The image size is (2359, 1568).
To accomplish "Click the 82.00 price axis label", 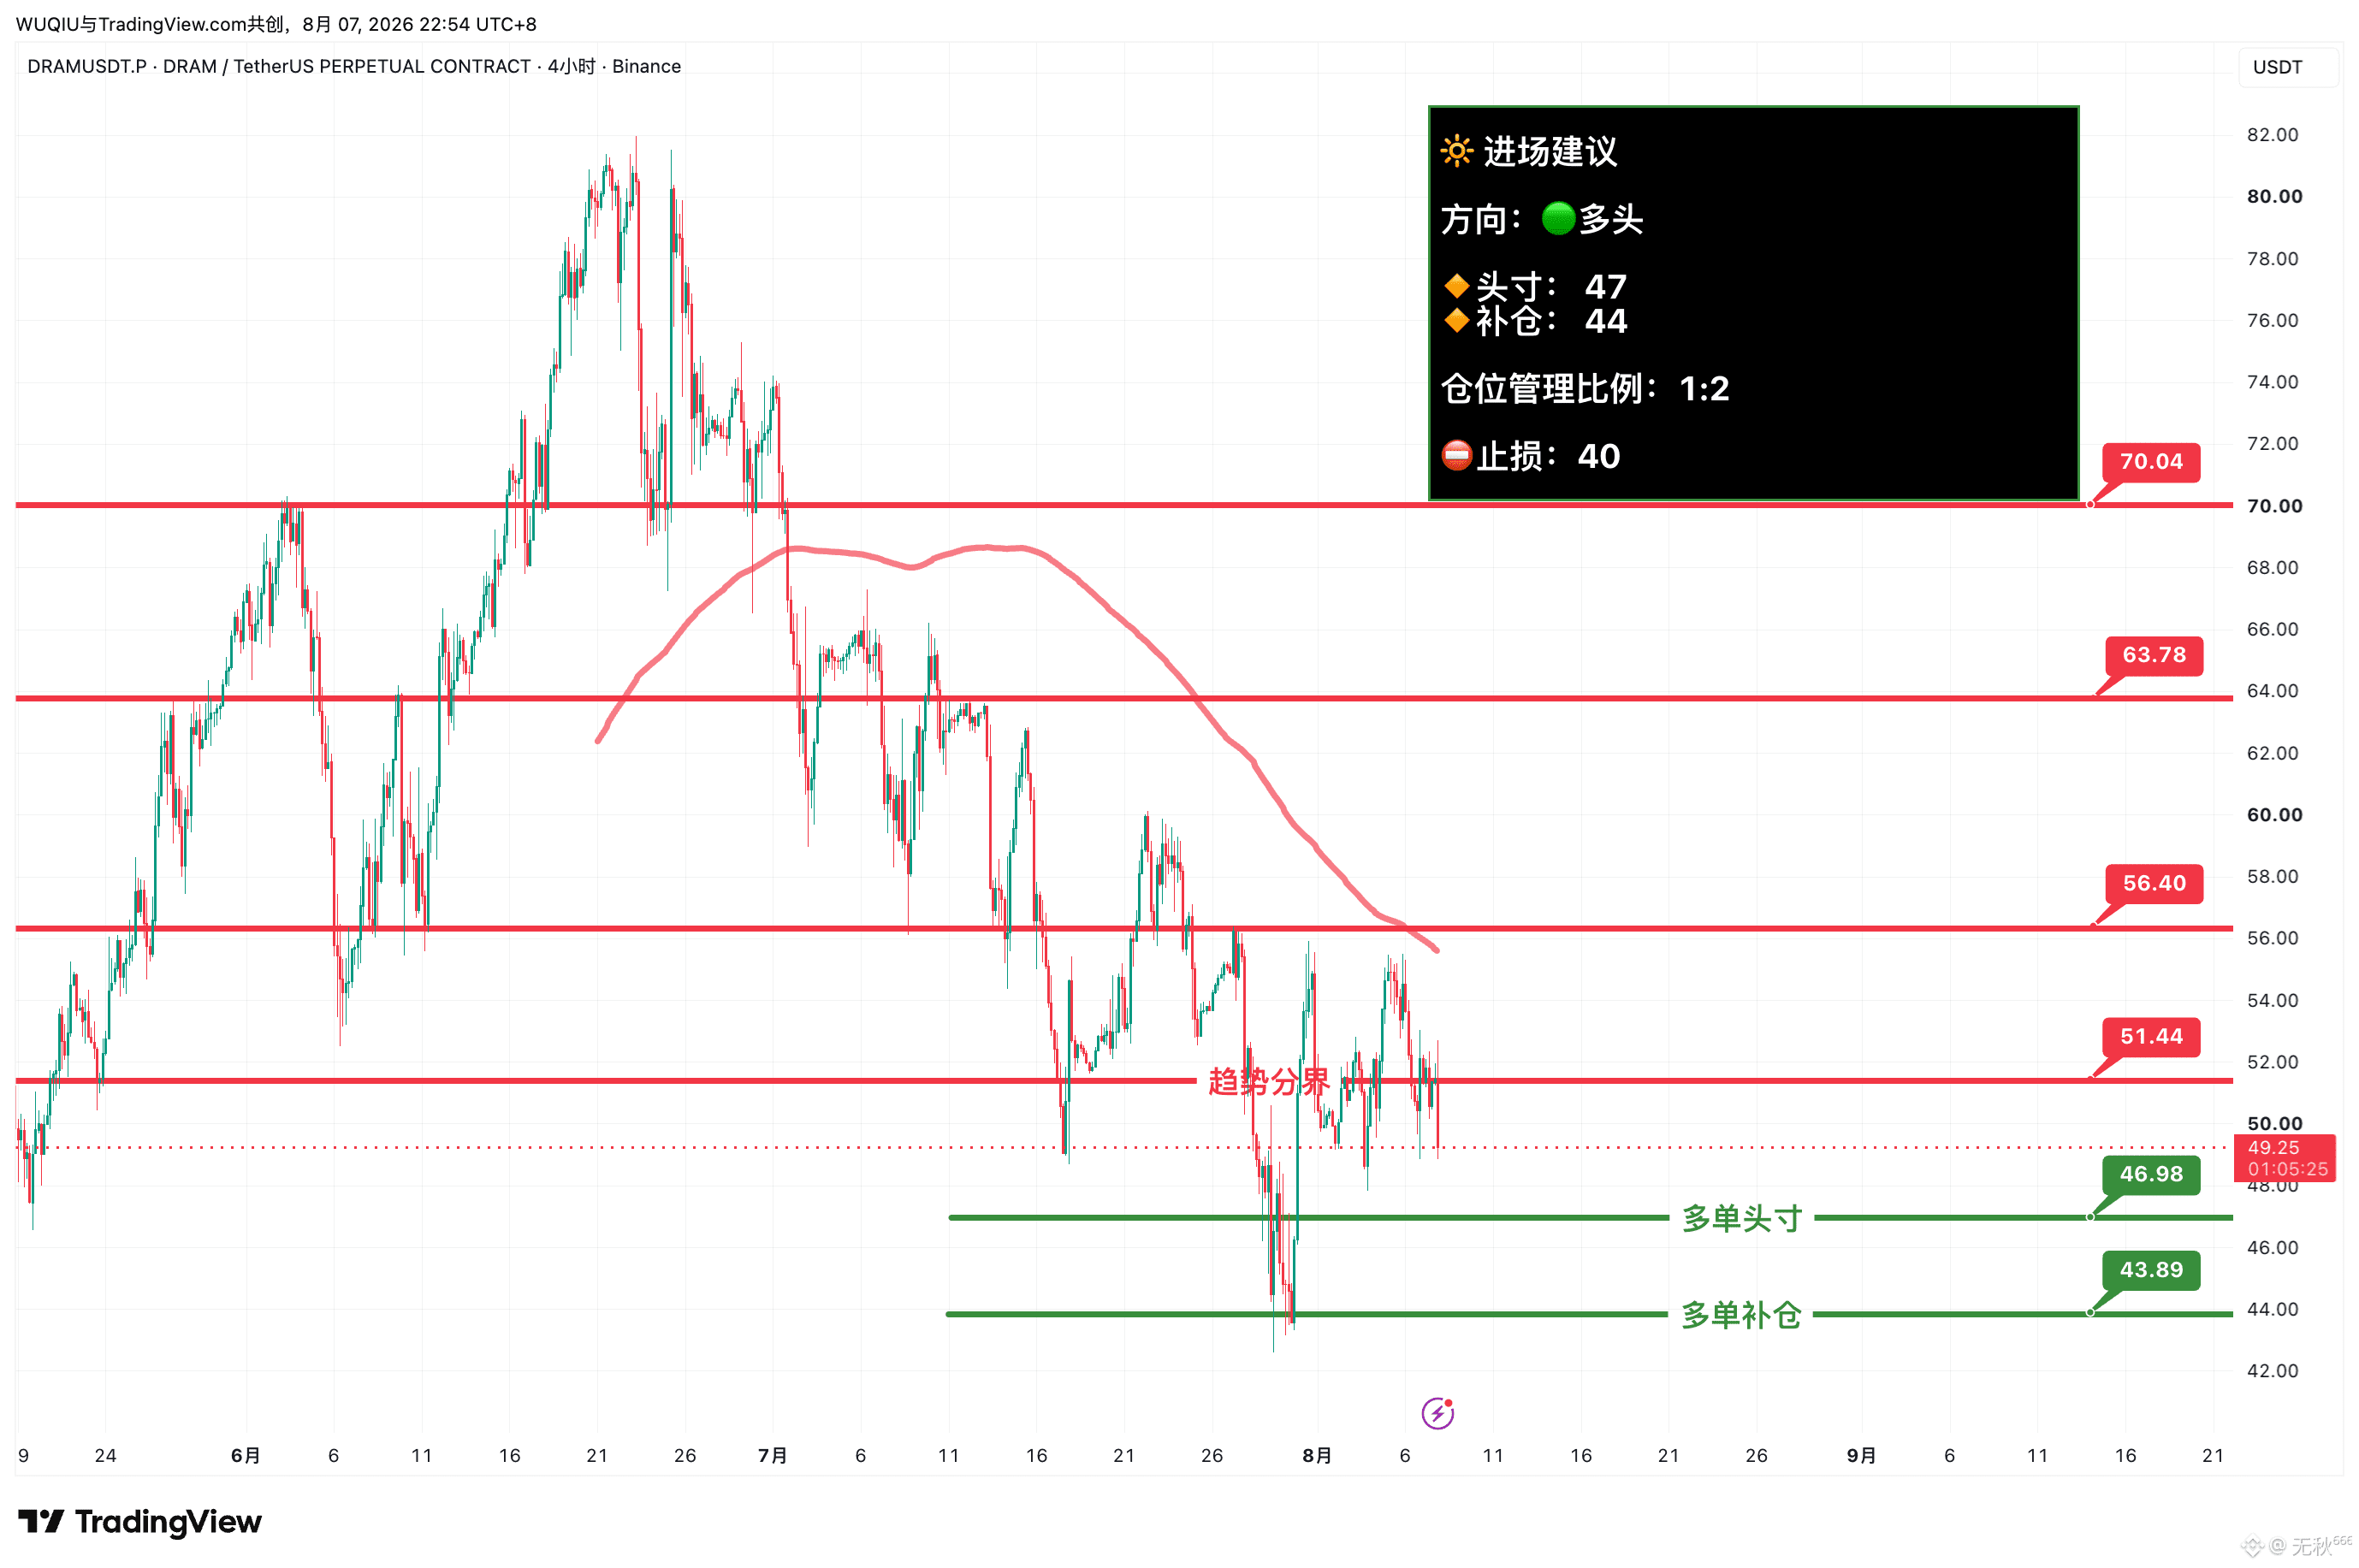I will (x=2272, y=135).
